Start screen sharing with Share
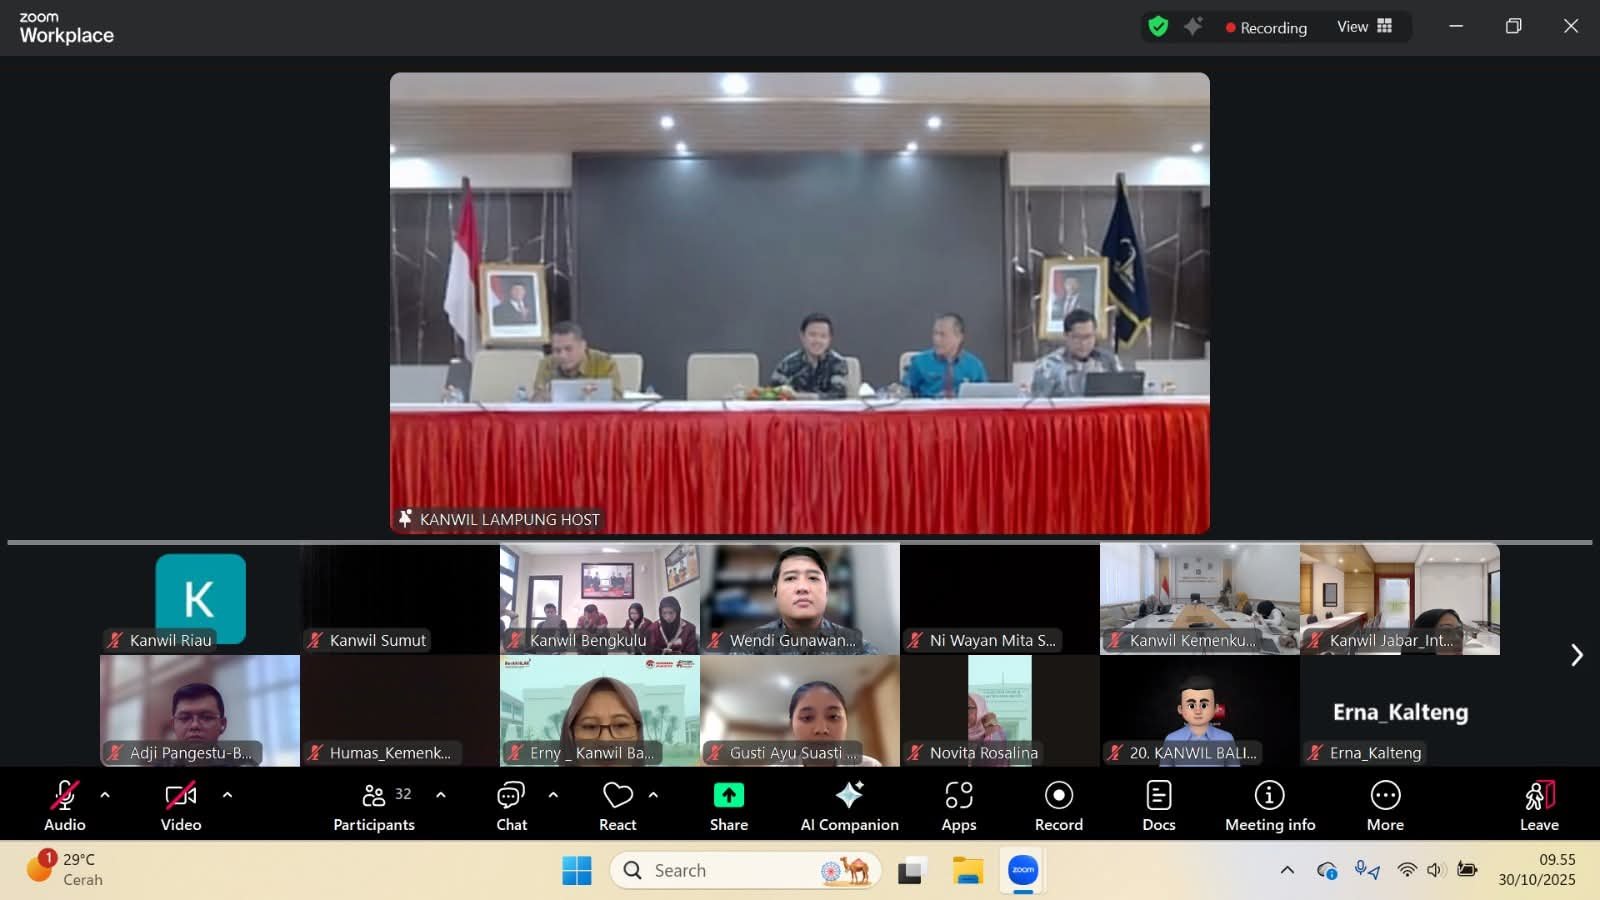The height and width of the screenshot is (900, 1600). click(x=728, y=805)
